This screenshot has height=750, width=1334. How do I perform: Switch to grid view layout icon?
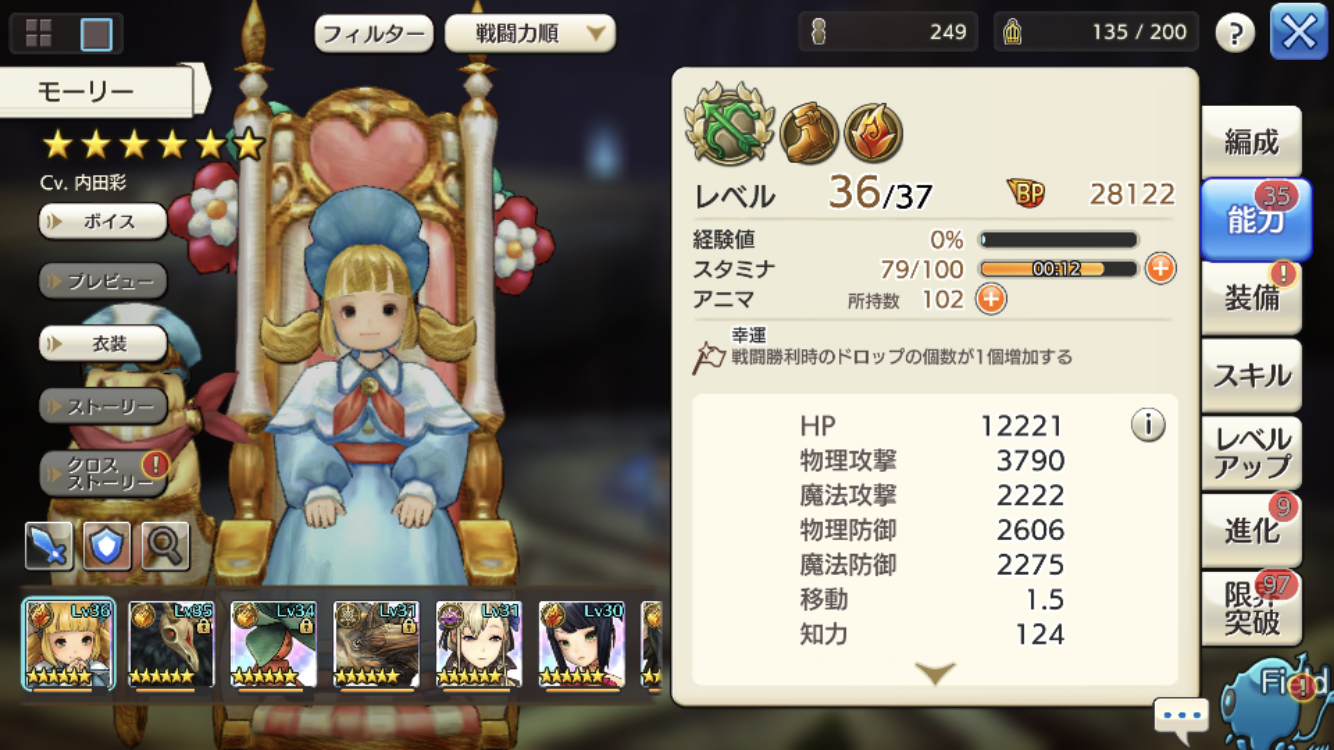(39, 33)
